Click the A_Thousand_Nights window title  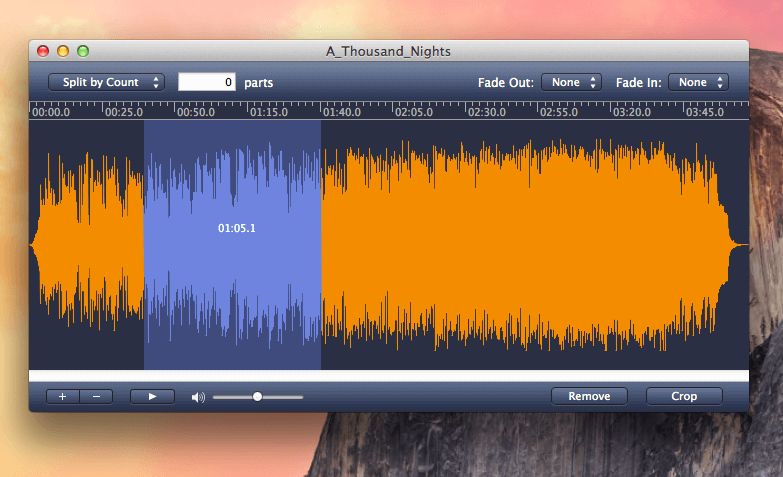pos(389,51)
